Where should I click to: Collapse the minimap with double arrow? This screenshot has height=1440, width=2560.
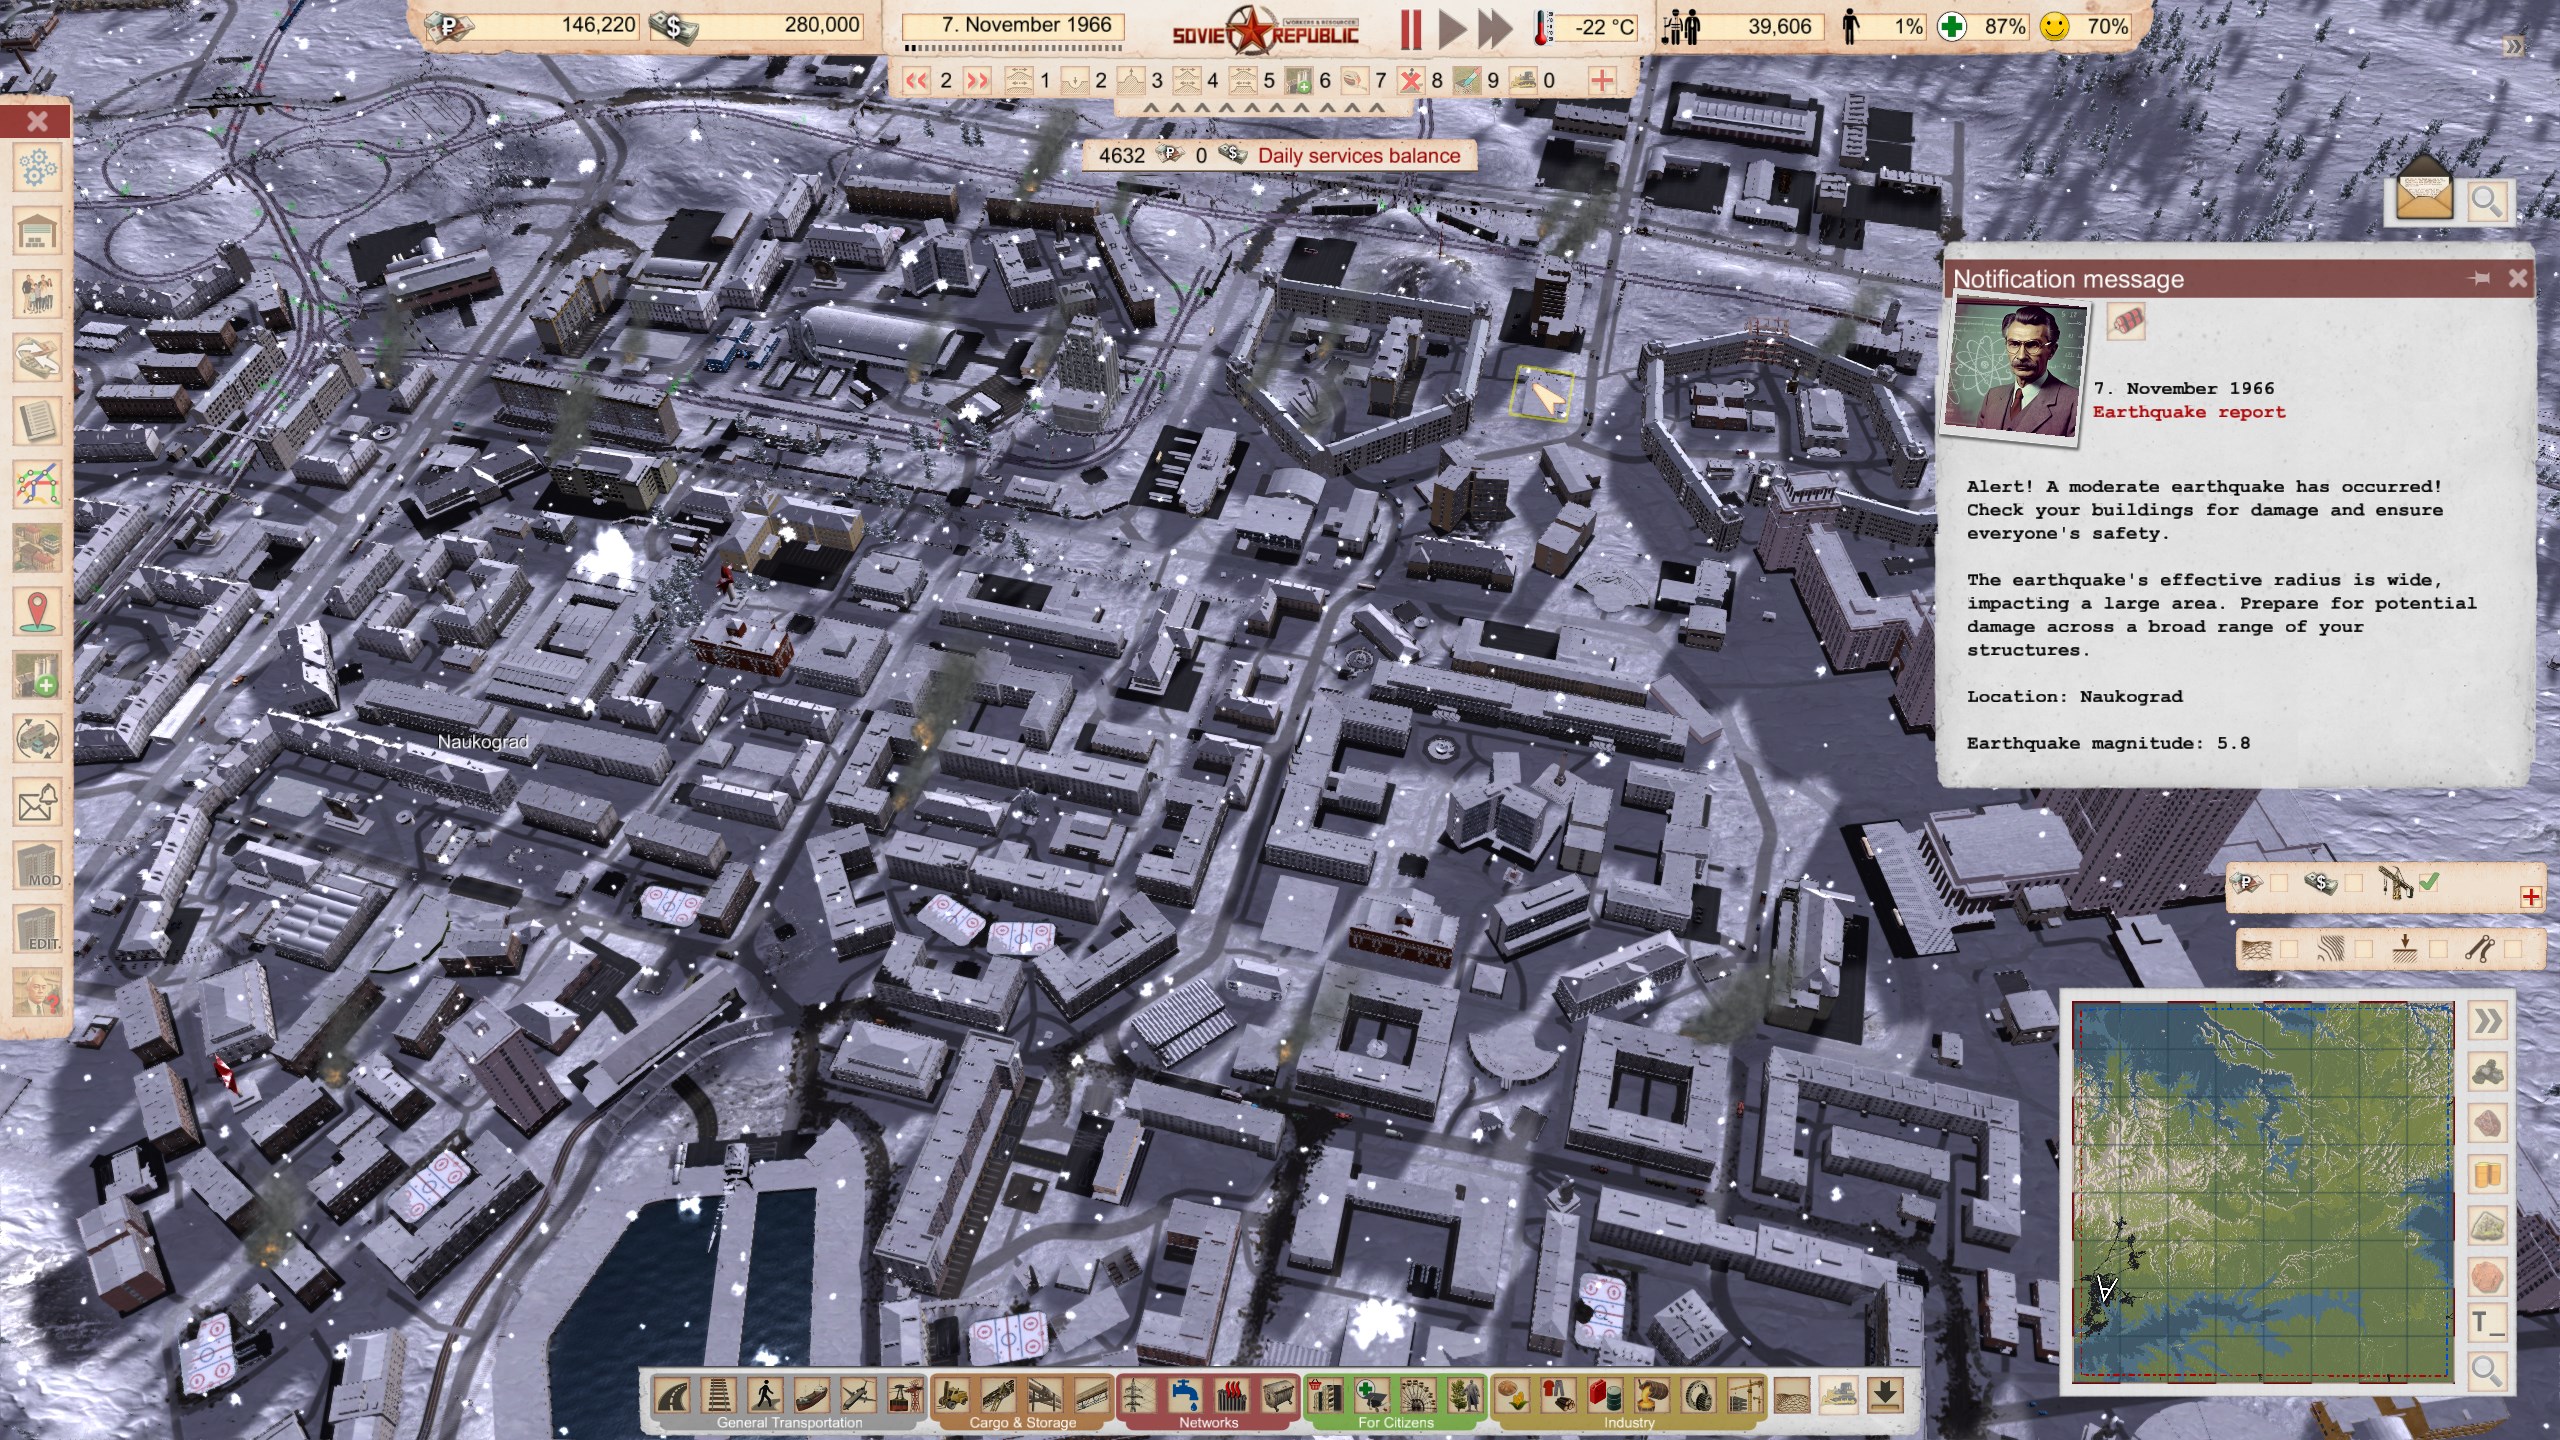pyautogui.click(x=2487, y=1021)
